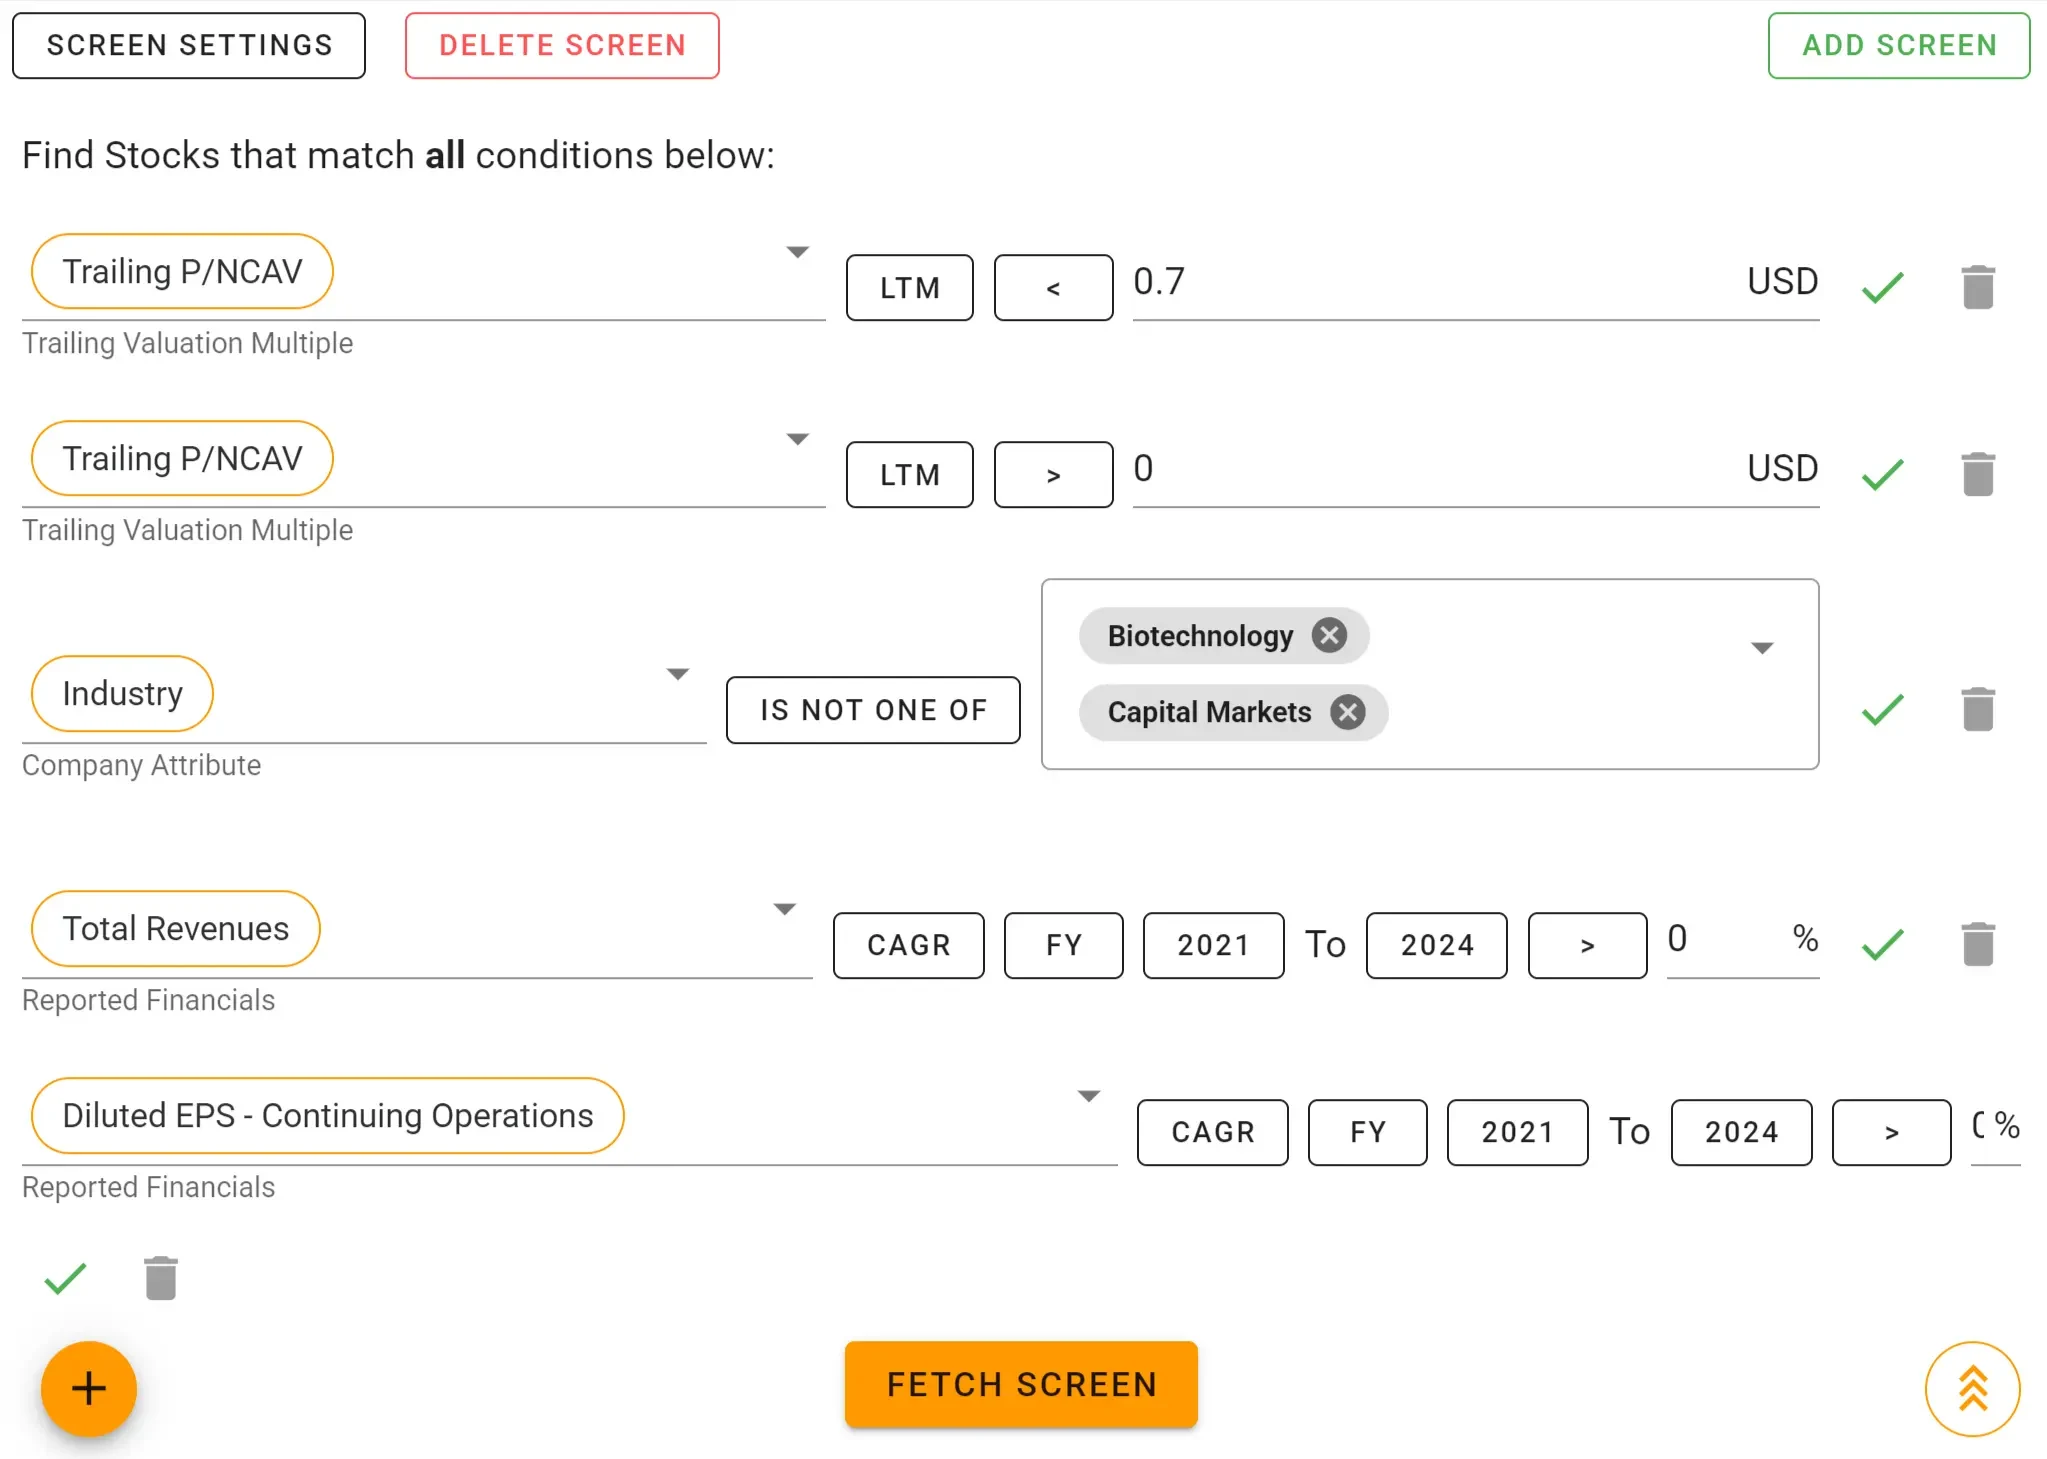Screen dimensions: 2047x1459
Task: Toggle the green check on Industry condition
Action: click(x=1882, y=710)
